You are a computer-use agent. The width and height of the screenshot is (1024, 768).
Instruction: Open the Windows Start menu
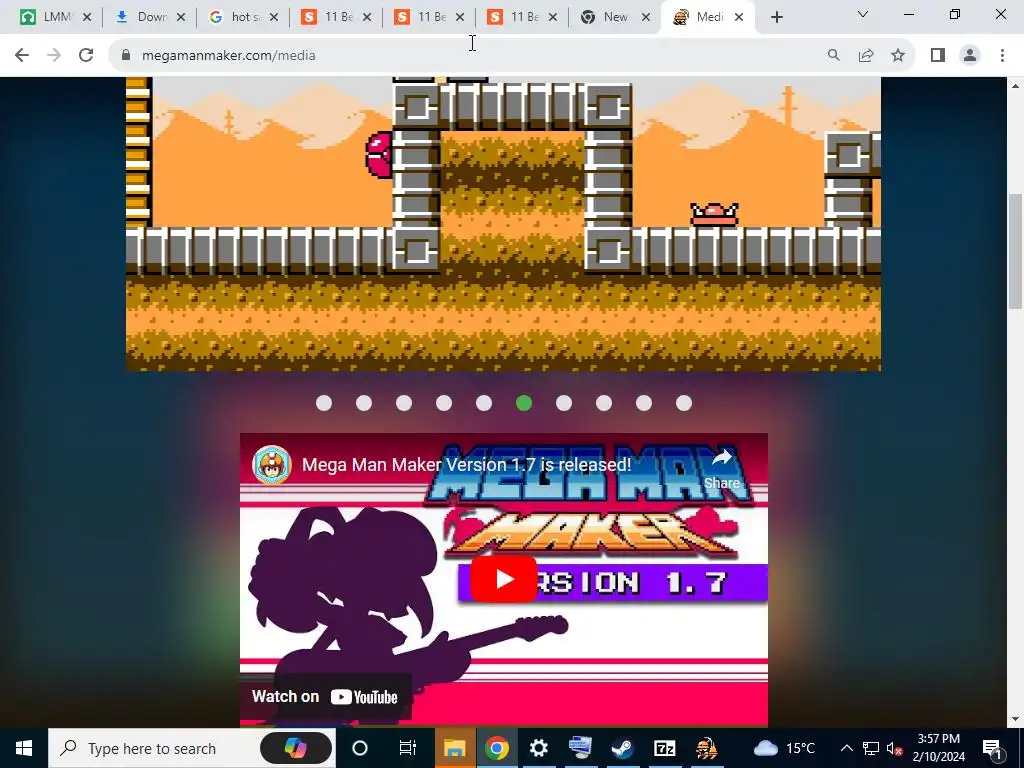pos(24,748)
